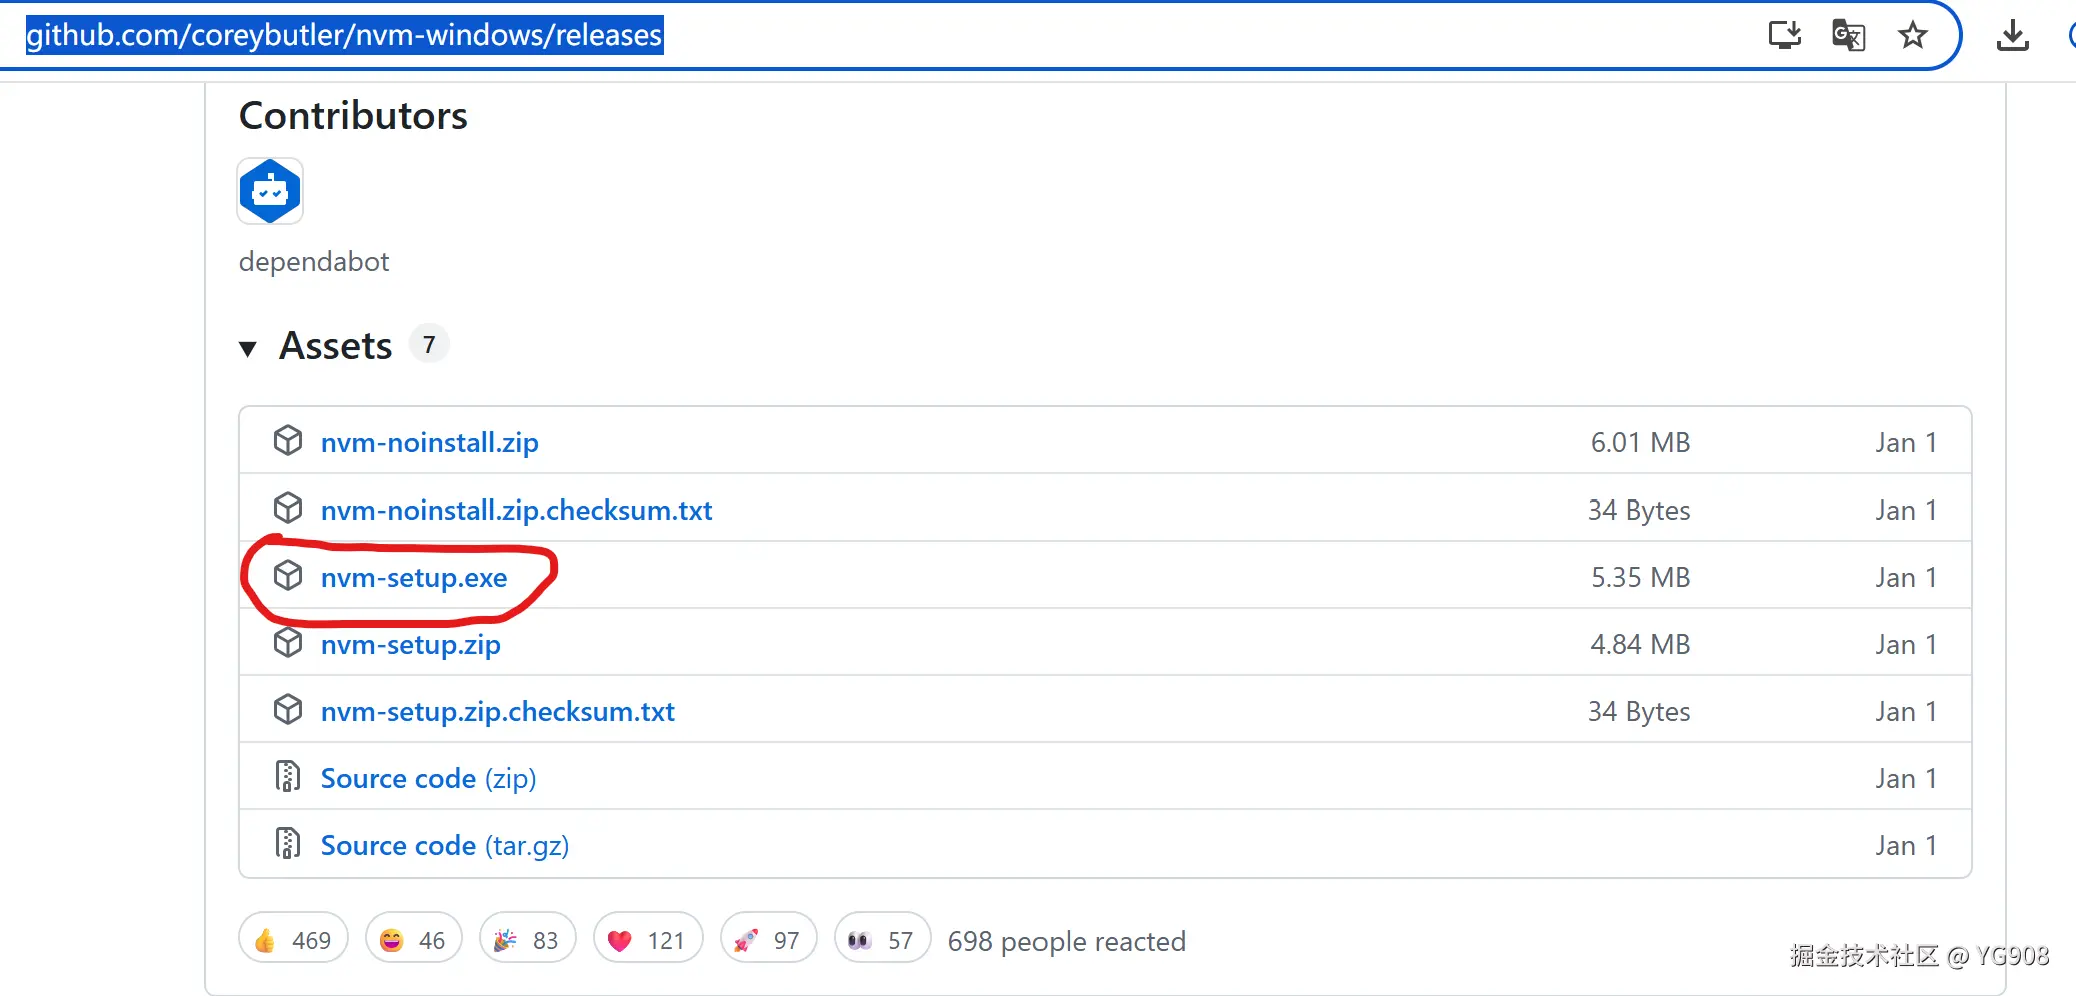Download nvm-setup.zip
2076x996 pixels.
click(410, 644)
